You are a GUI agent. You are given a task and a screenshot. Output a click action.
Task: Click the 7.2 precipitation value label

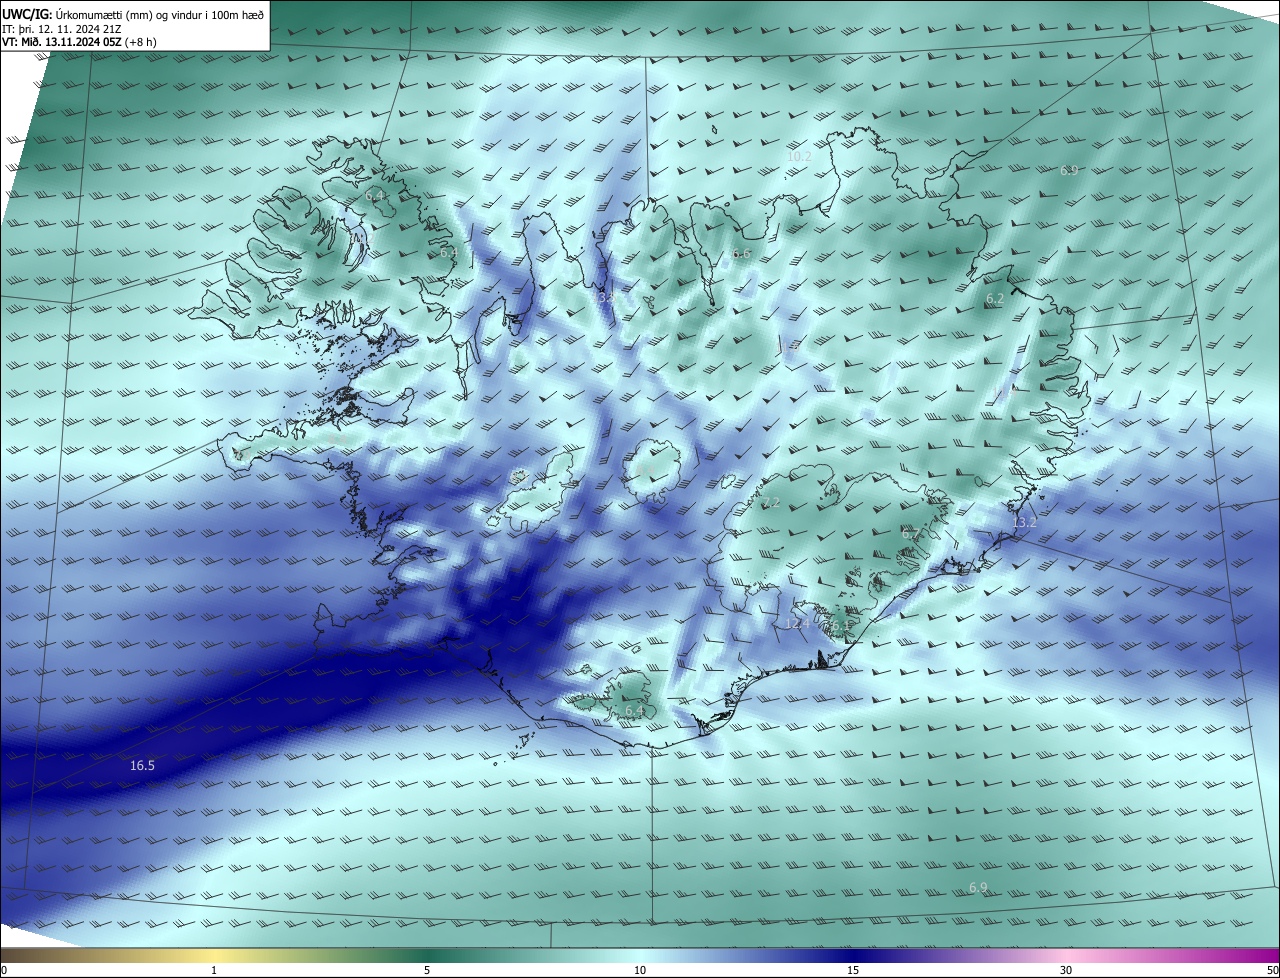pos(771,502)
